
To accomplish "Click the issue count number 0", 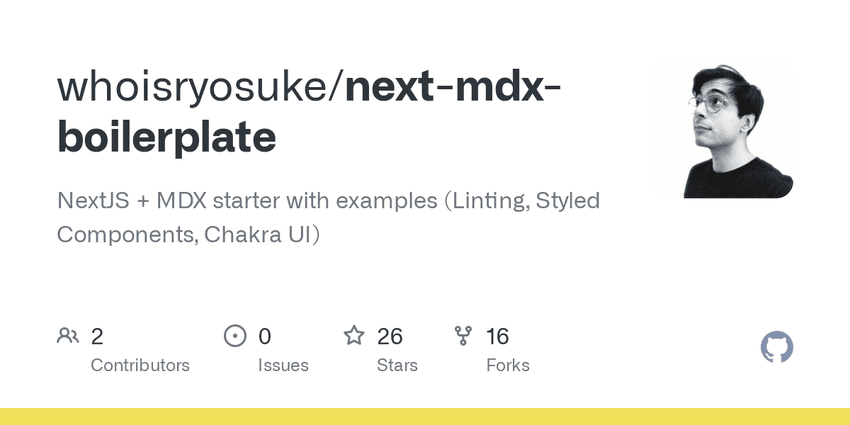I will coord(265,336).
